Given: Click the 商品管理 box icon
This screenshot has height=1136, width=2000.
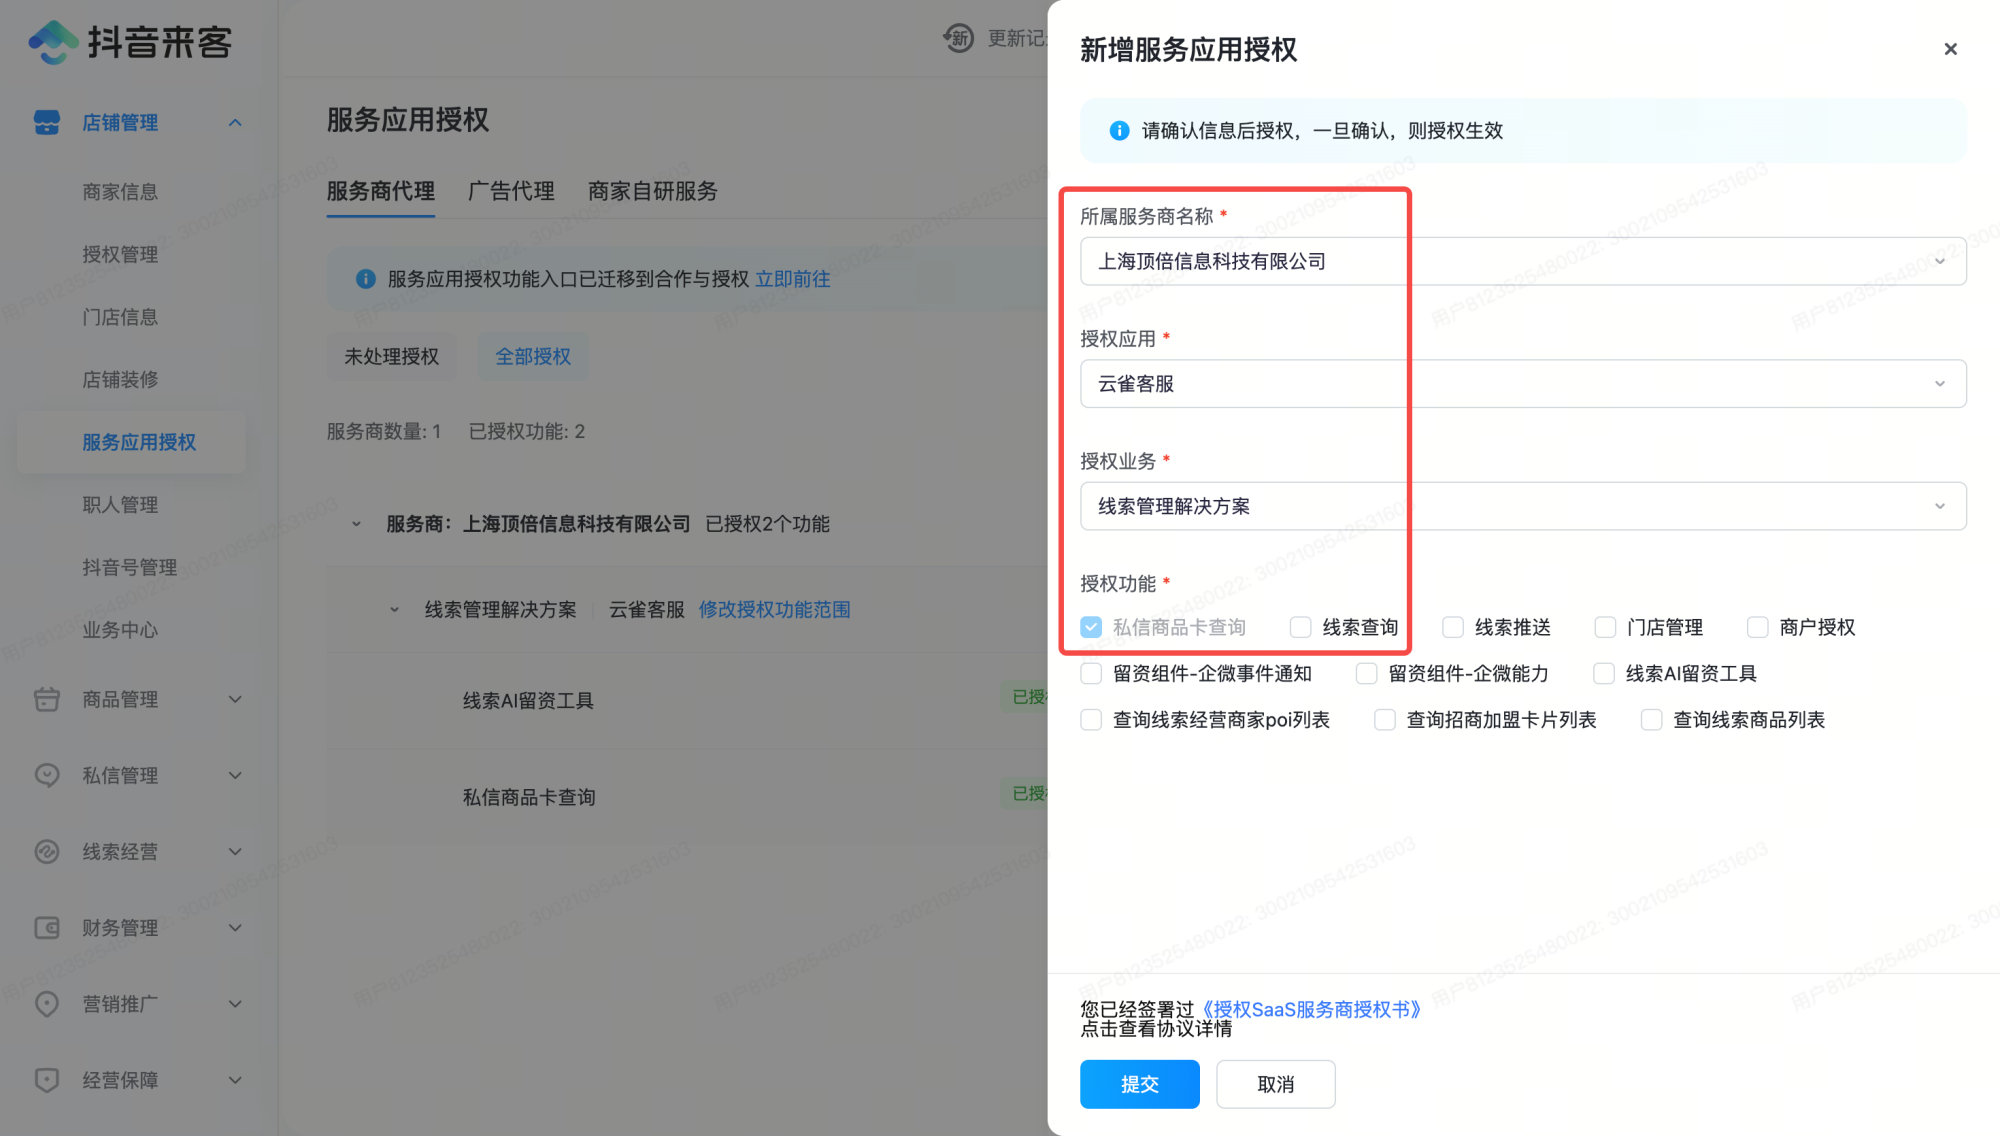Looking at the screenshot, I should 47,699.
